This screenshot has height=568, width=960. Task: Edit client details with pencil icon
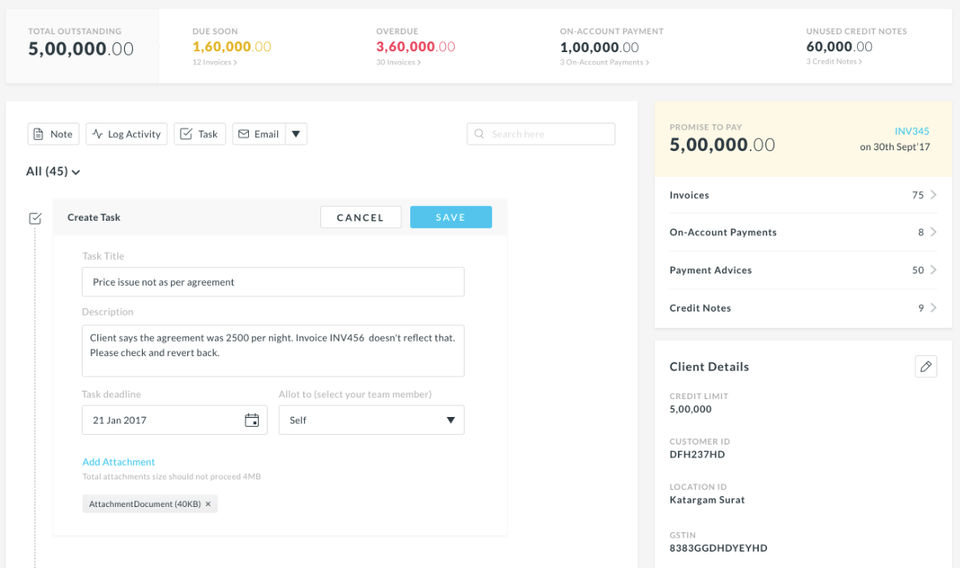click(x=926, y=367)
